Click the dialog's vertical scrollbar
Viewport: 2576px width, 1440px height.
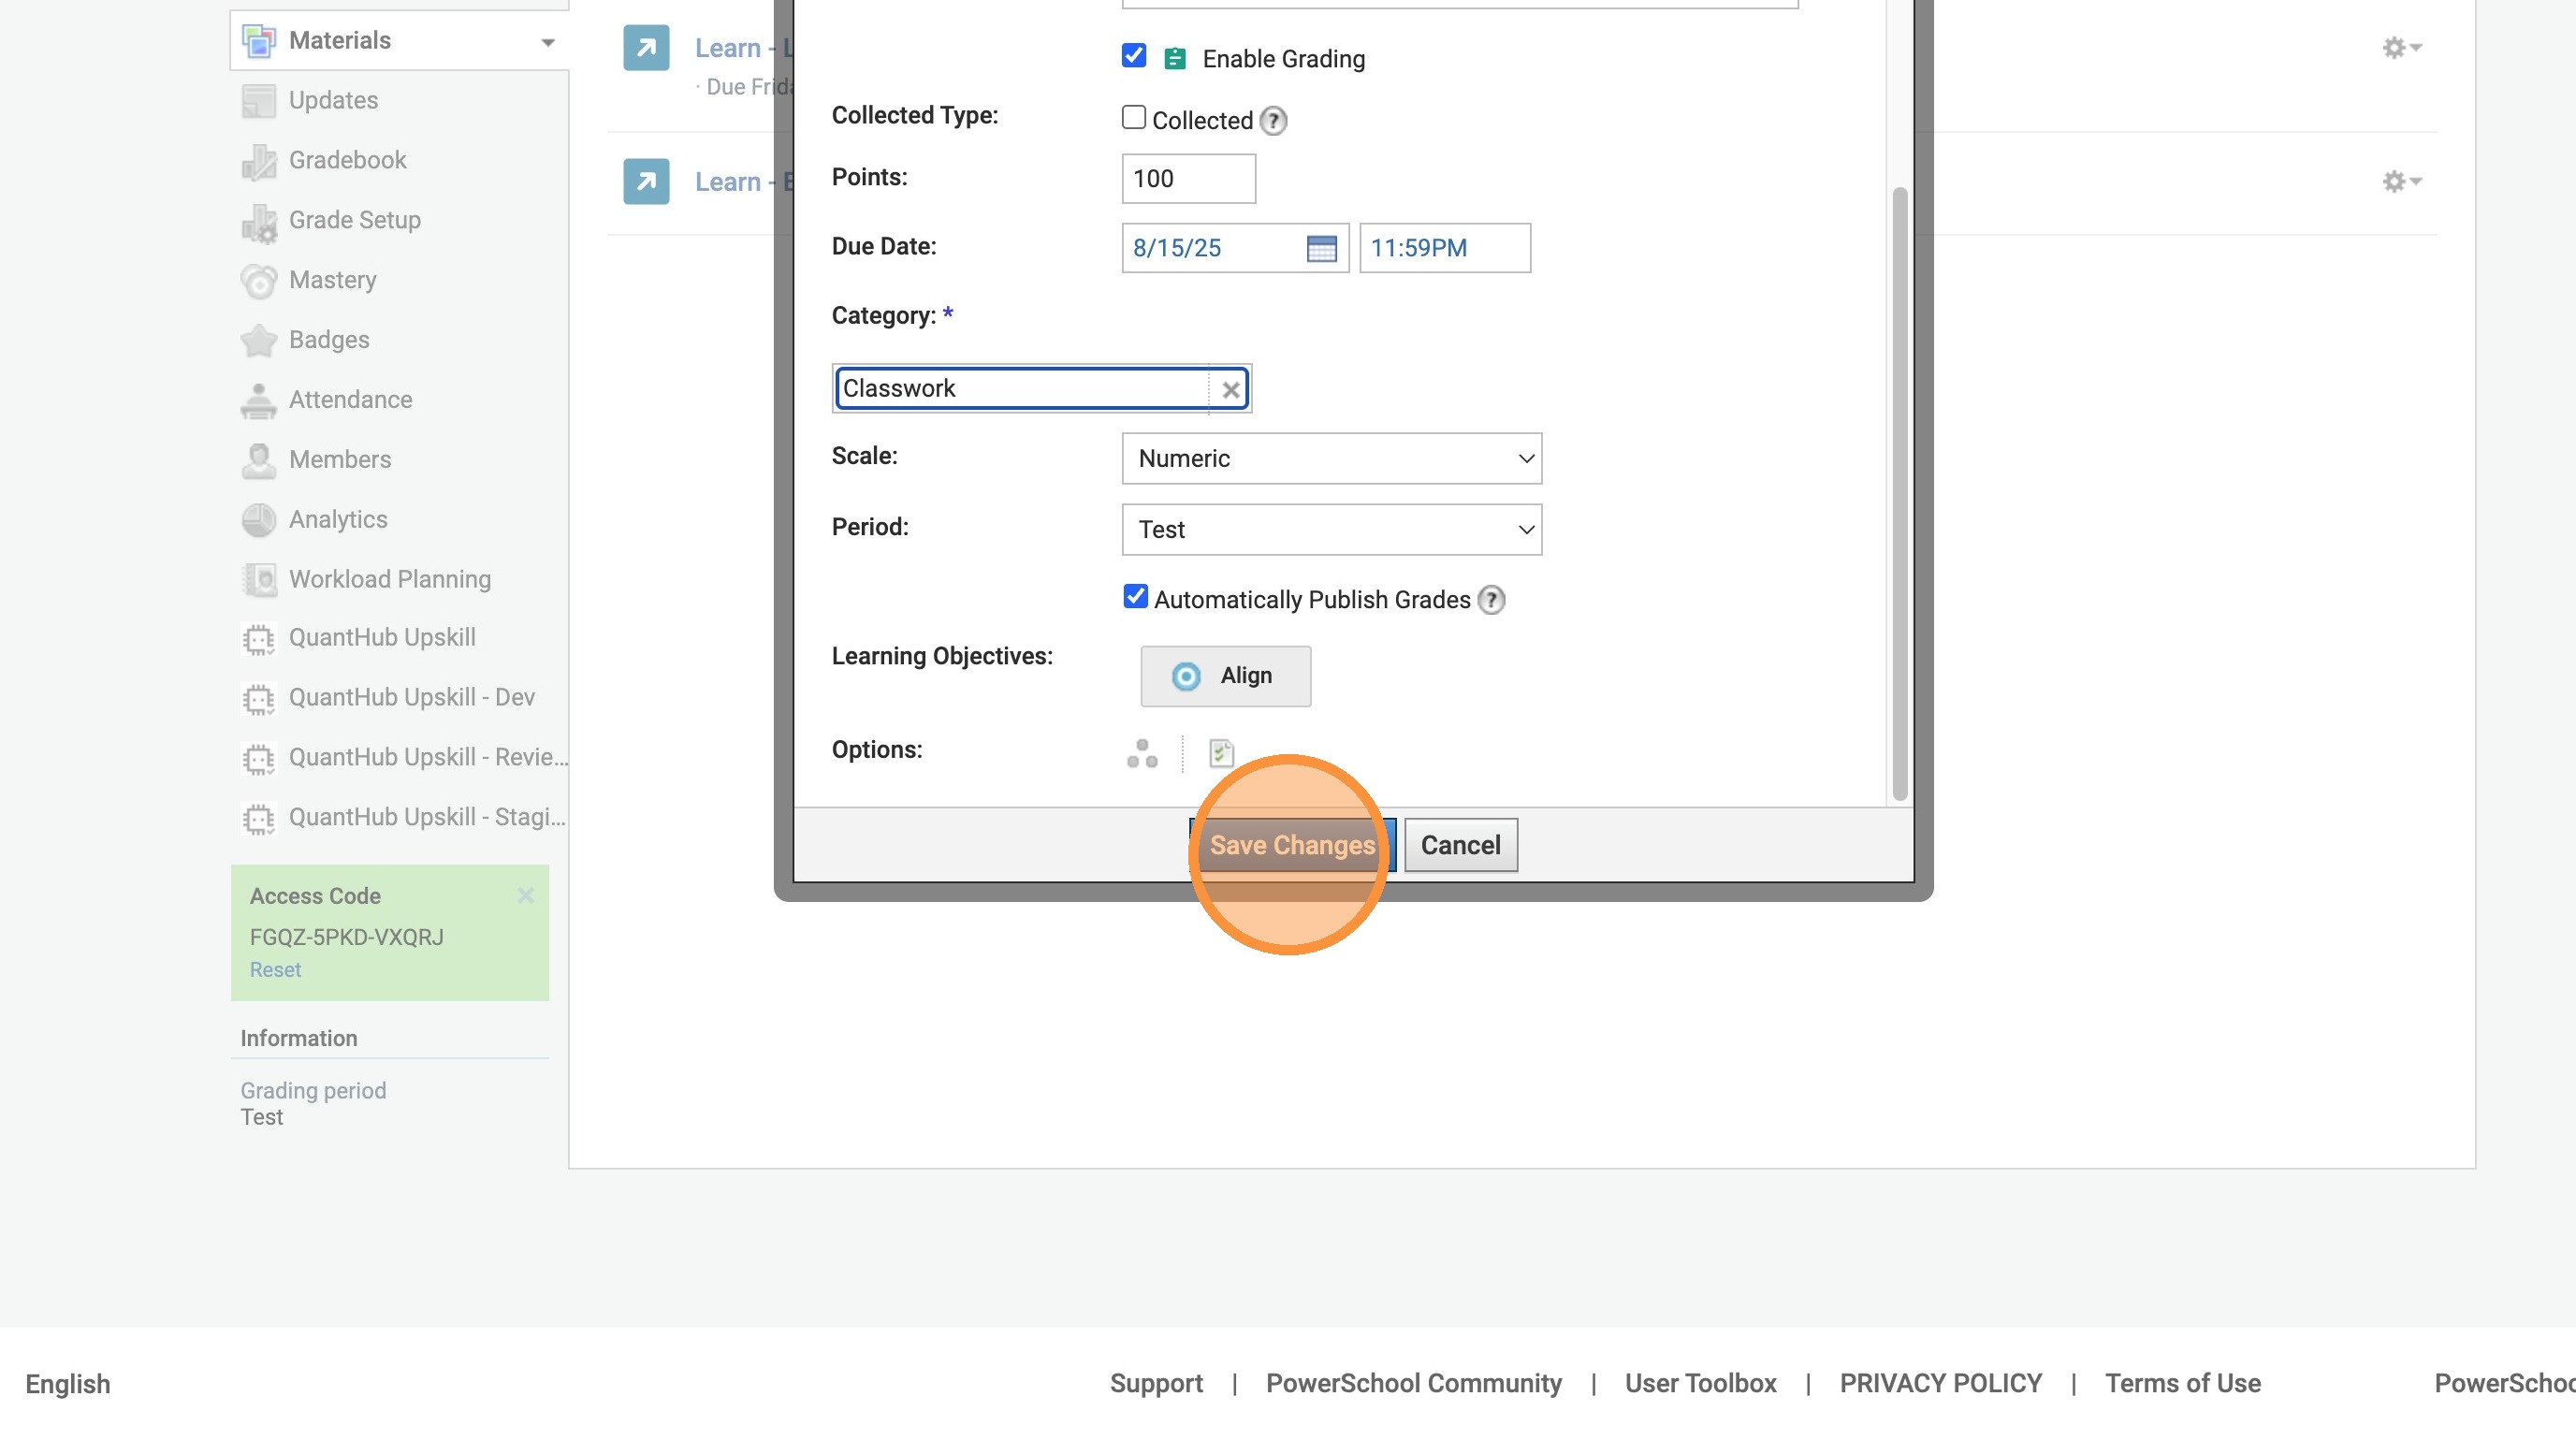point(1899,495)
